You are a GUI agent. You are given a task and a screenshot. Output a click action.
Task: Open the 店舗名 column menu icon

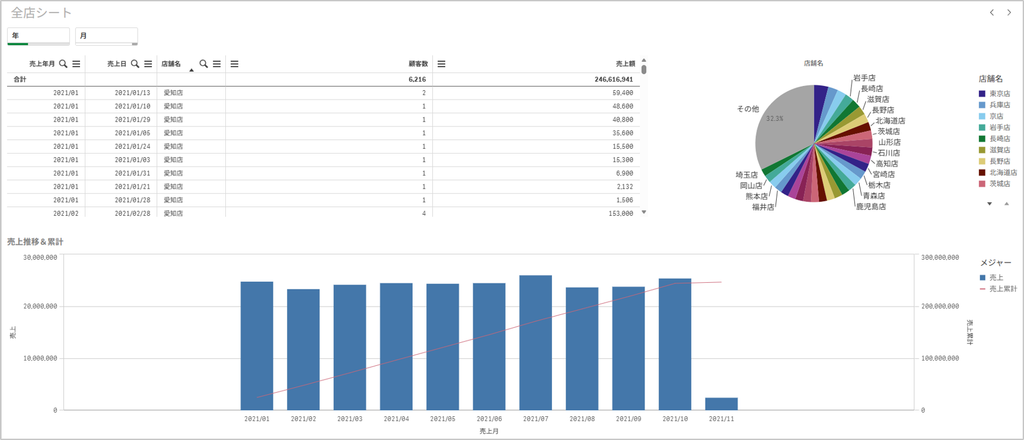(217, 63)
